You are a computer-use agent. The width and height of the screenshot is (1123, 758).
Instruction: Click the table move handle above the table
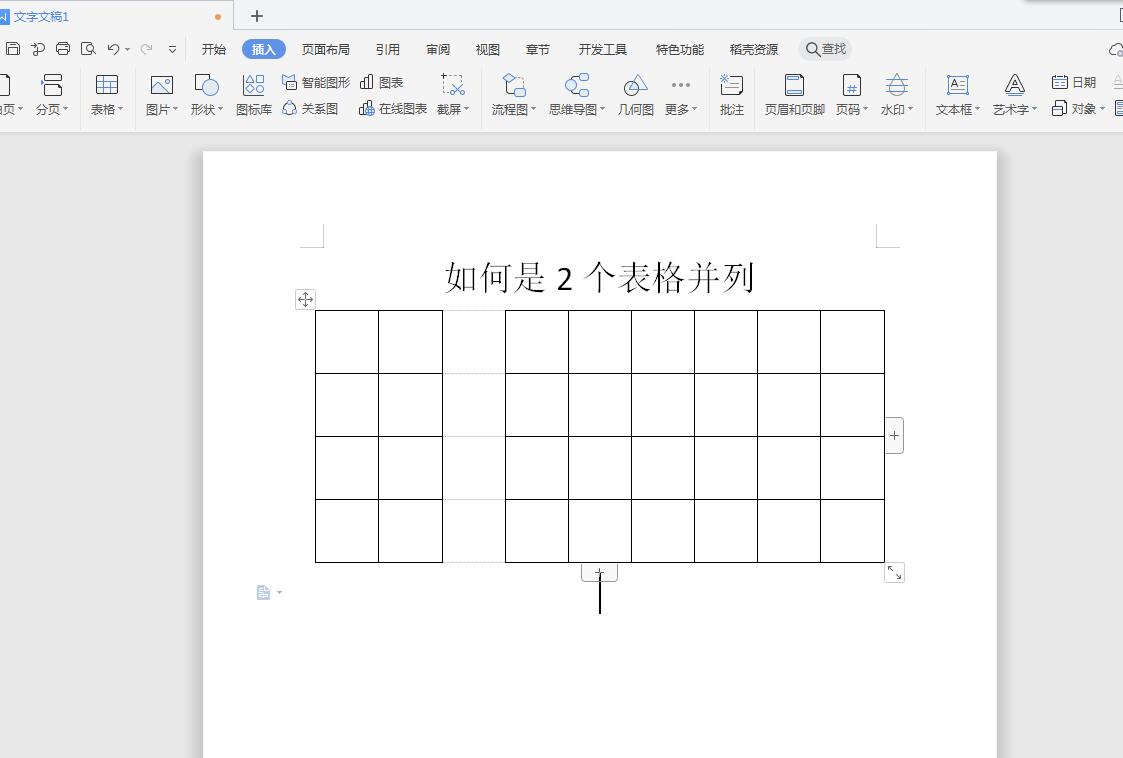point(305,298)
